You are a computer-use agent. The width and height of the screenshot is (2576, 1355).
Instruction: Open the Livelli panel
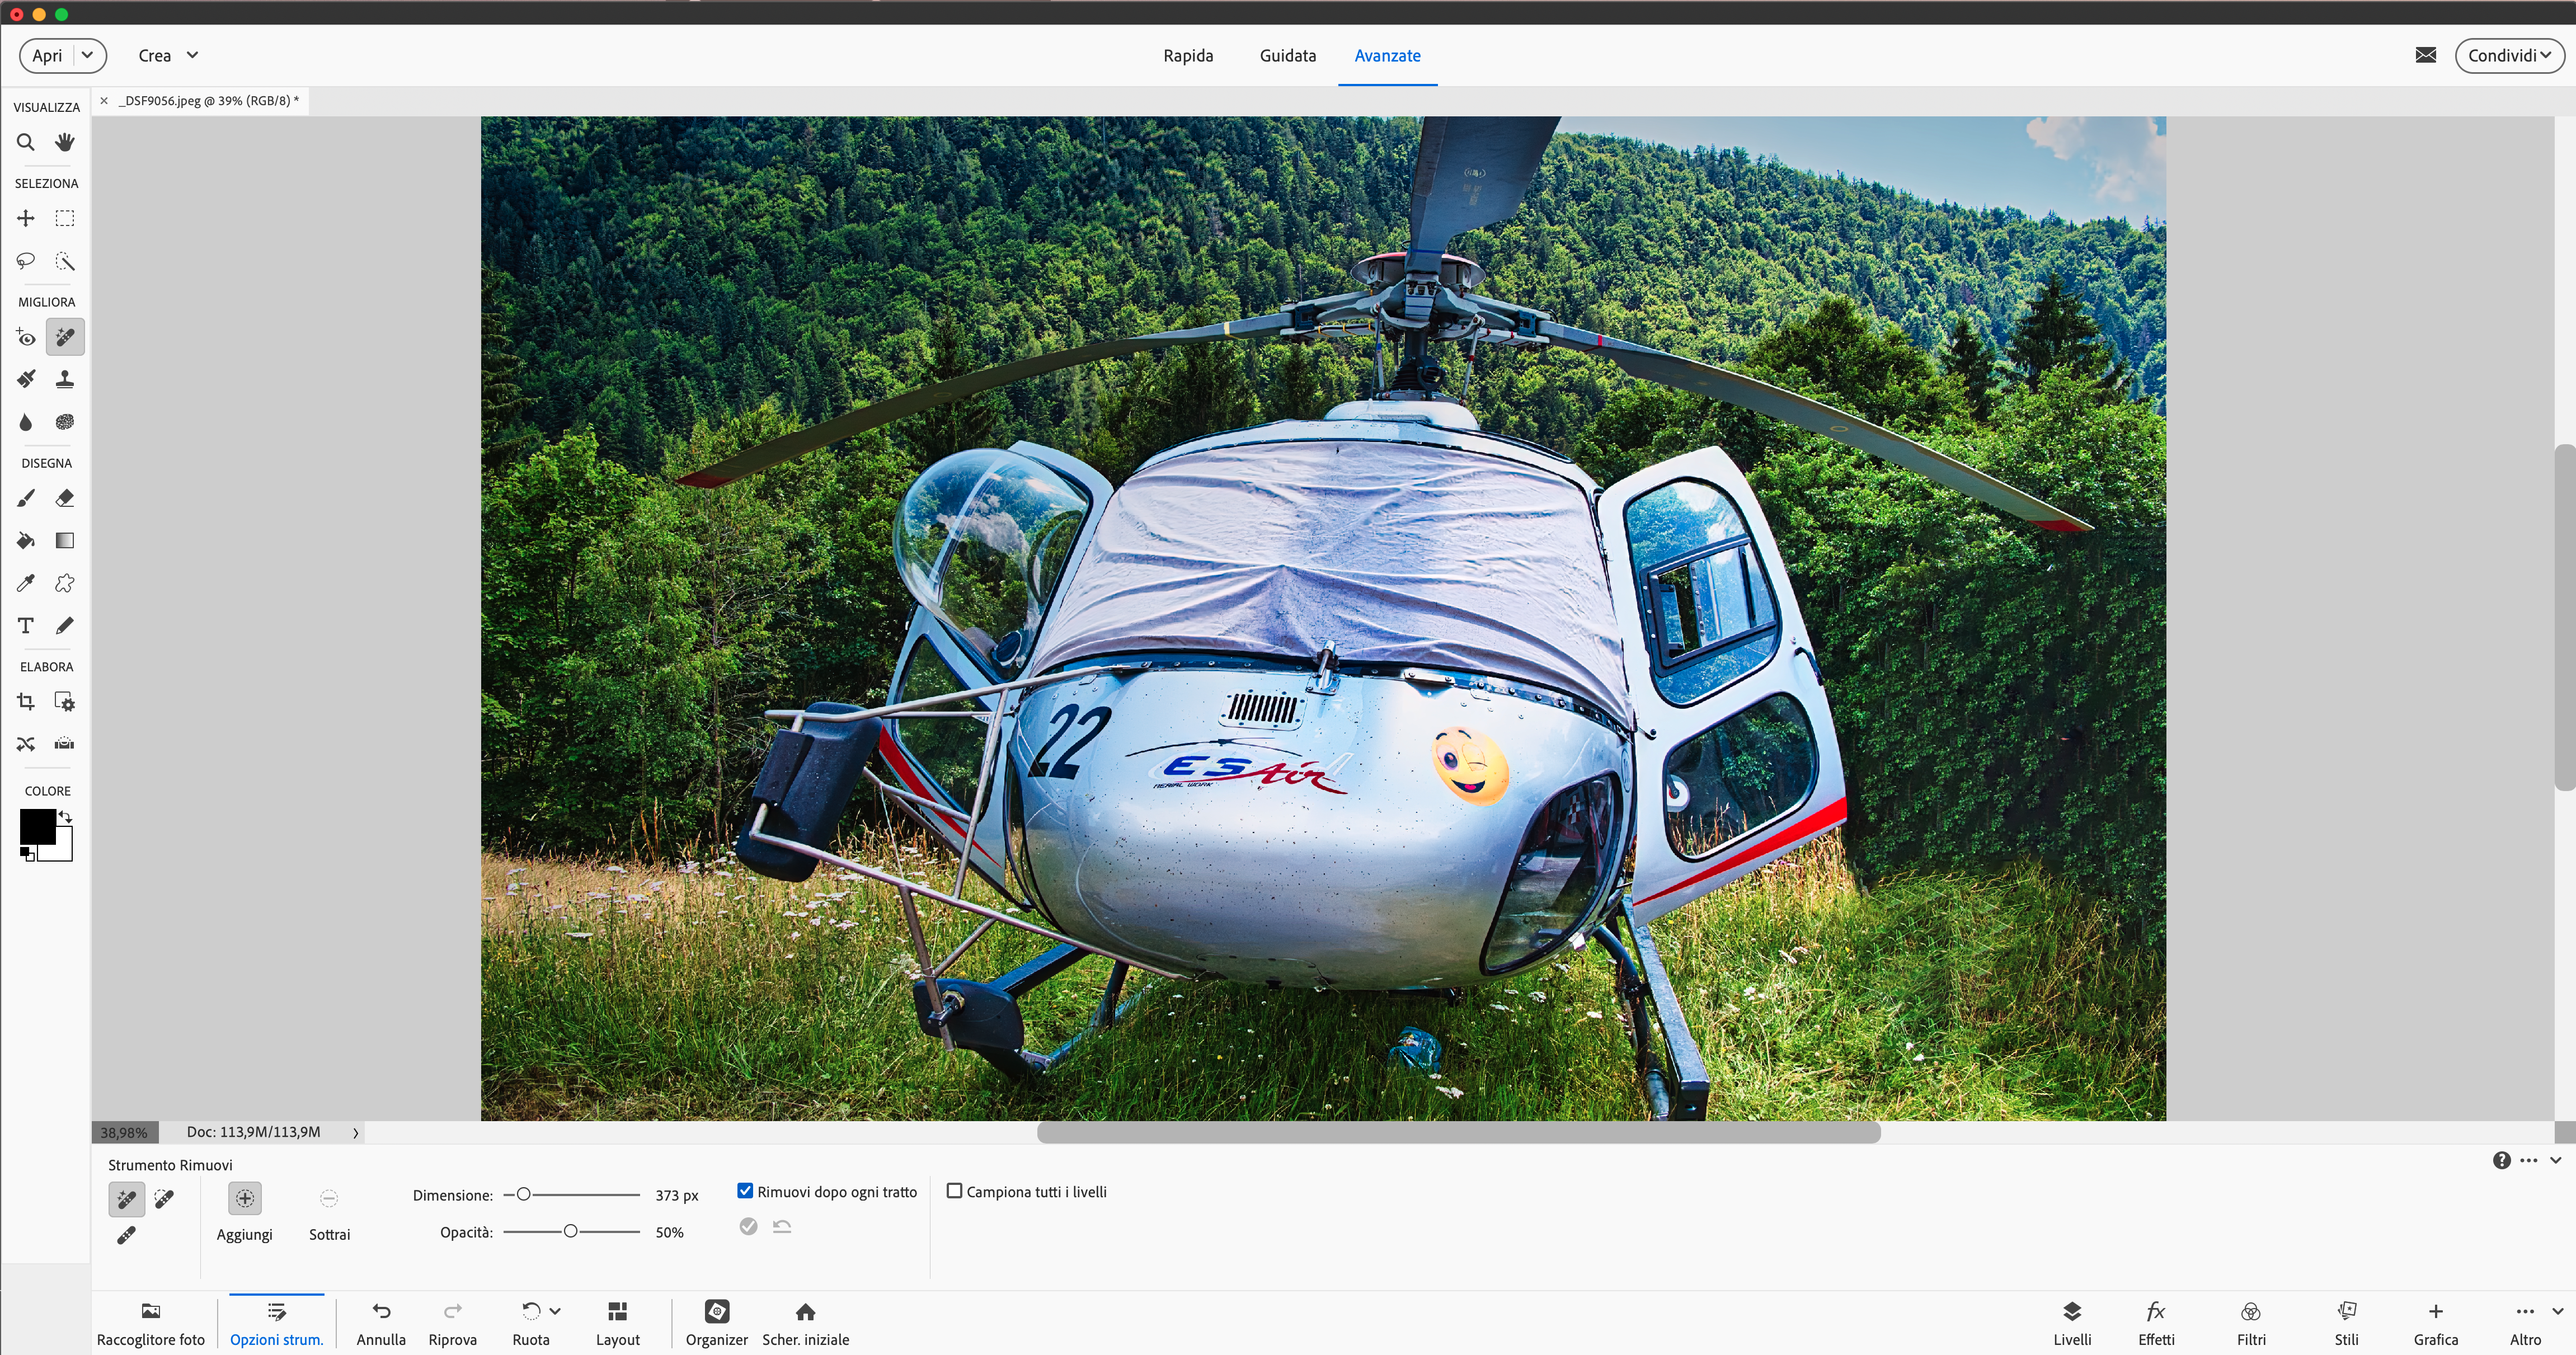tap(2071, 1322)
